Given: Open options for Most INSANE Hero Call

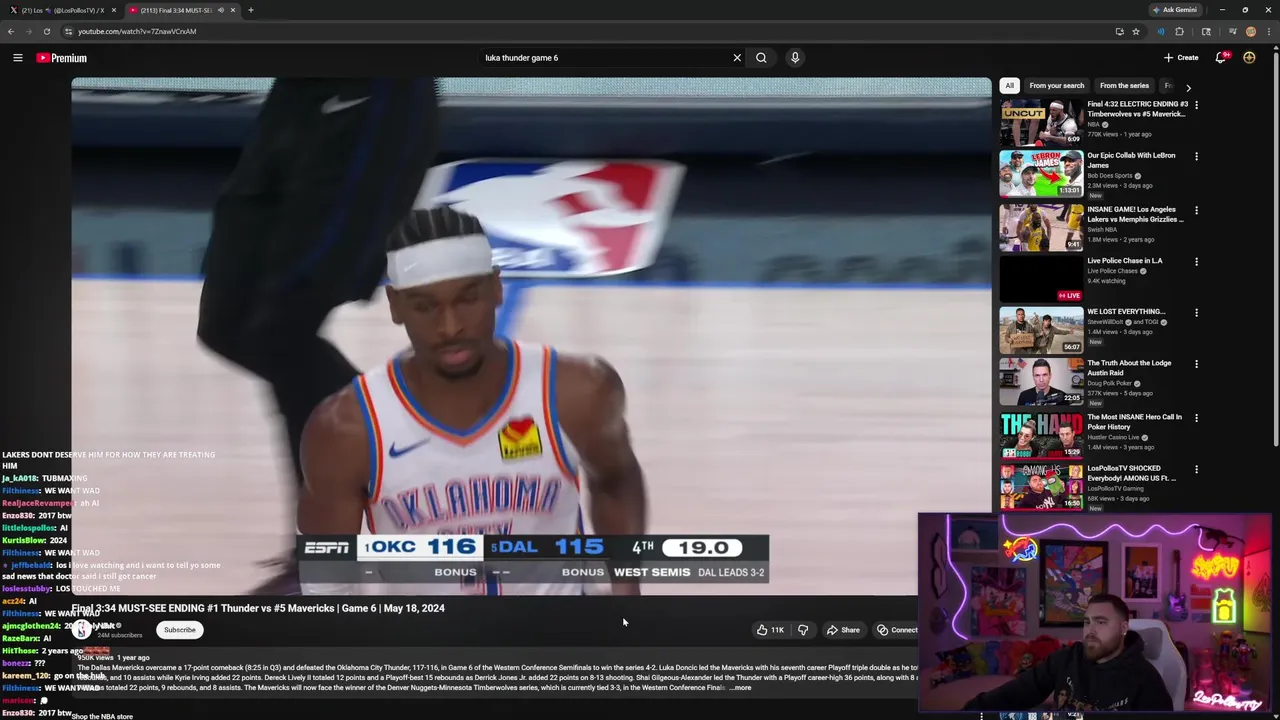Looking at the screenshot, I should 1196,419.
